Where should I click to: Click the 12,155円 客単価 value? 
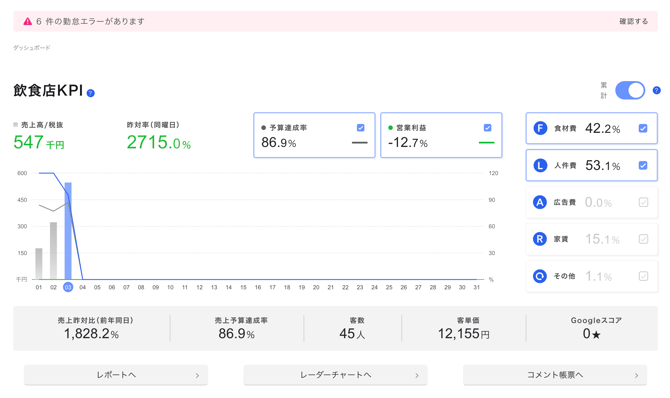464,333
